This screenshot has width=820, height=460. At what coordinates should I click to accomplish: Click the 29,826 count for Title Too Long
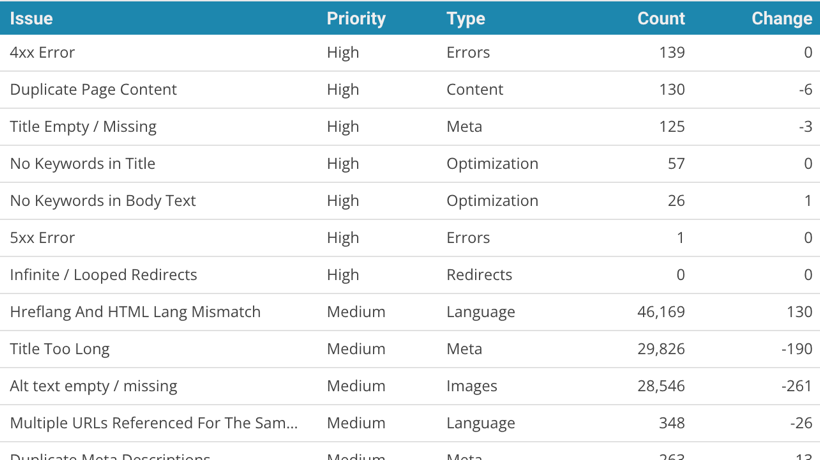point(661,348)
